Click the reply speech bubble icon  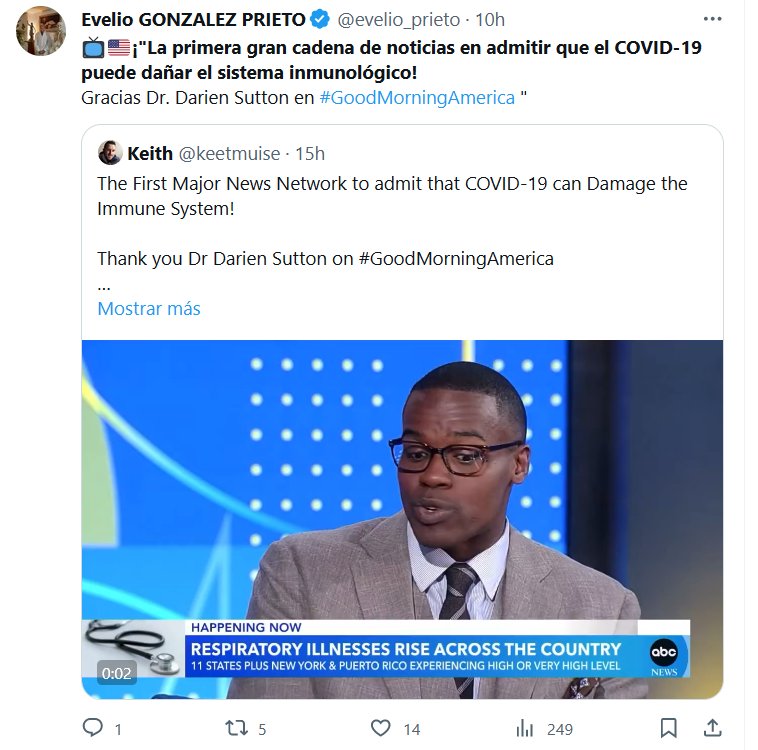point(93,727)
